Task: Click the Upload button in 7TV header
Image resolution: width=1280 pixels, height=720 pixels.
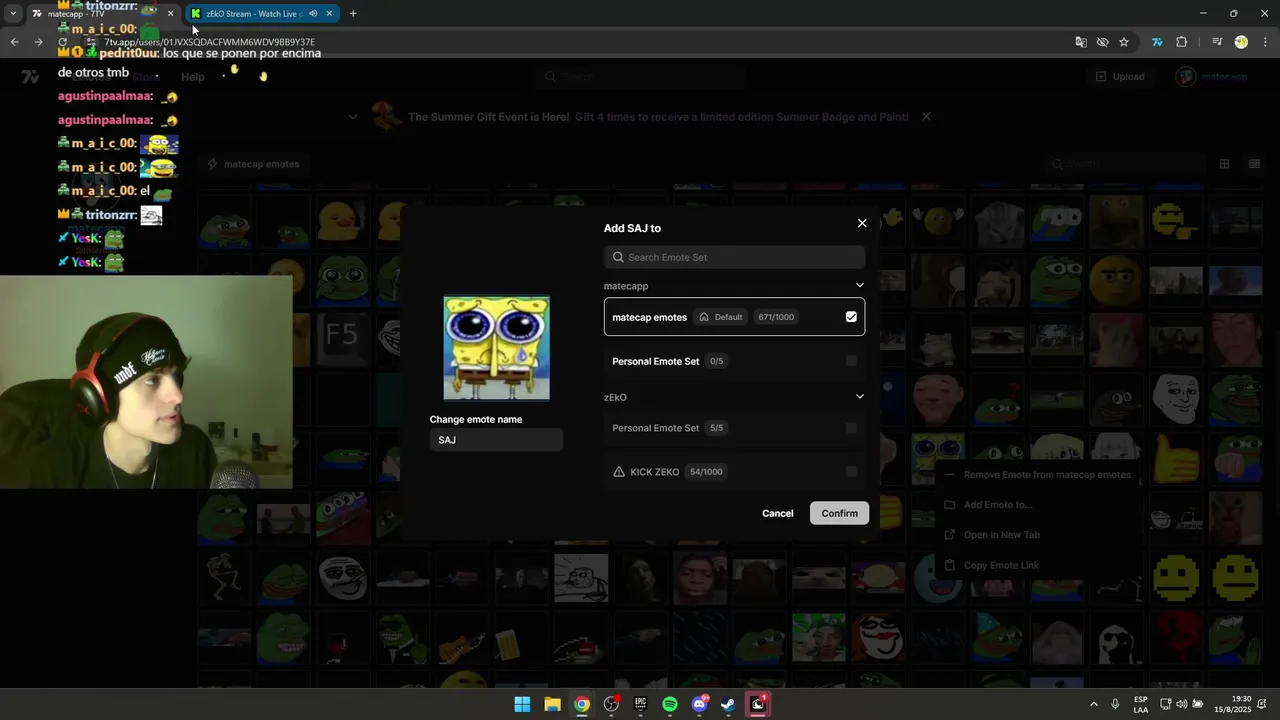Action: 1120,76
